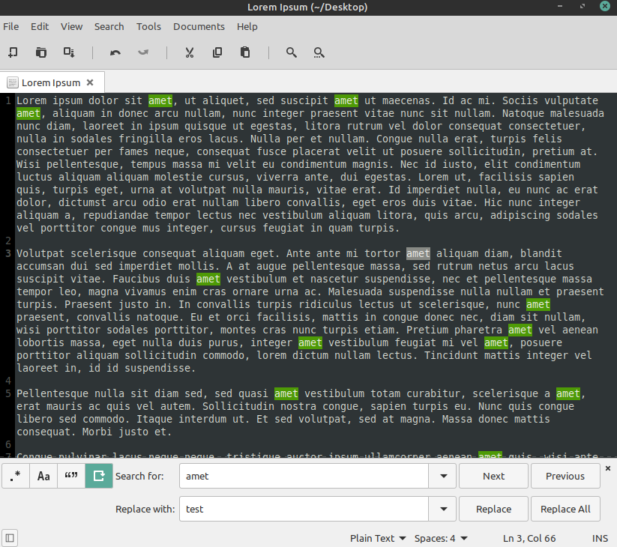This screenshot has width=617, height=547.
Task: Expand the Replace with history dropdown
Action: [443, 509]
